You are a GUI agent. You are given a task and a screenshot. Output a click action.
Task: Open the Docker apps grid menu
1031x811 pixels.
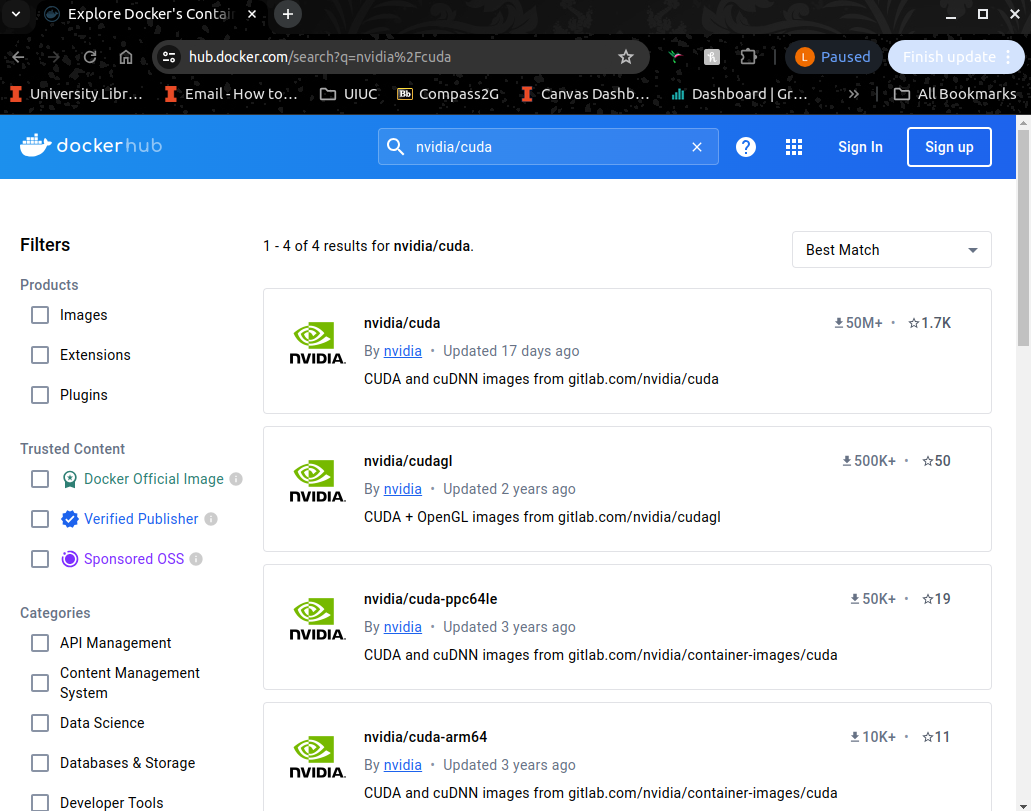[x=794, y=147]
